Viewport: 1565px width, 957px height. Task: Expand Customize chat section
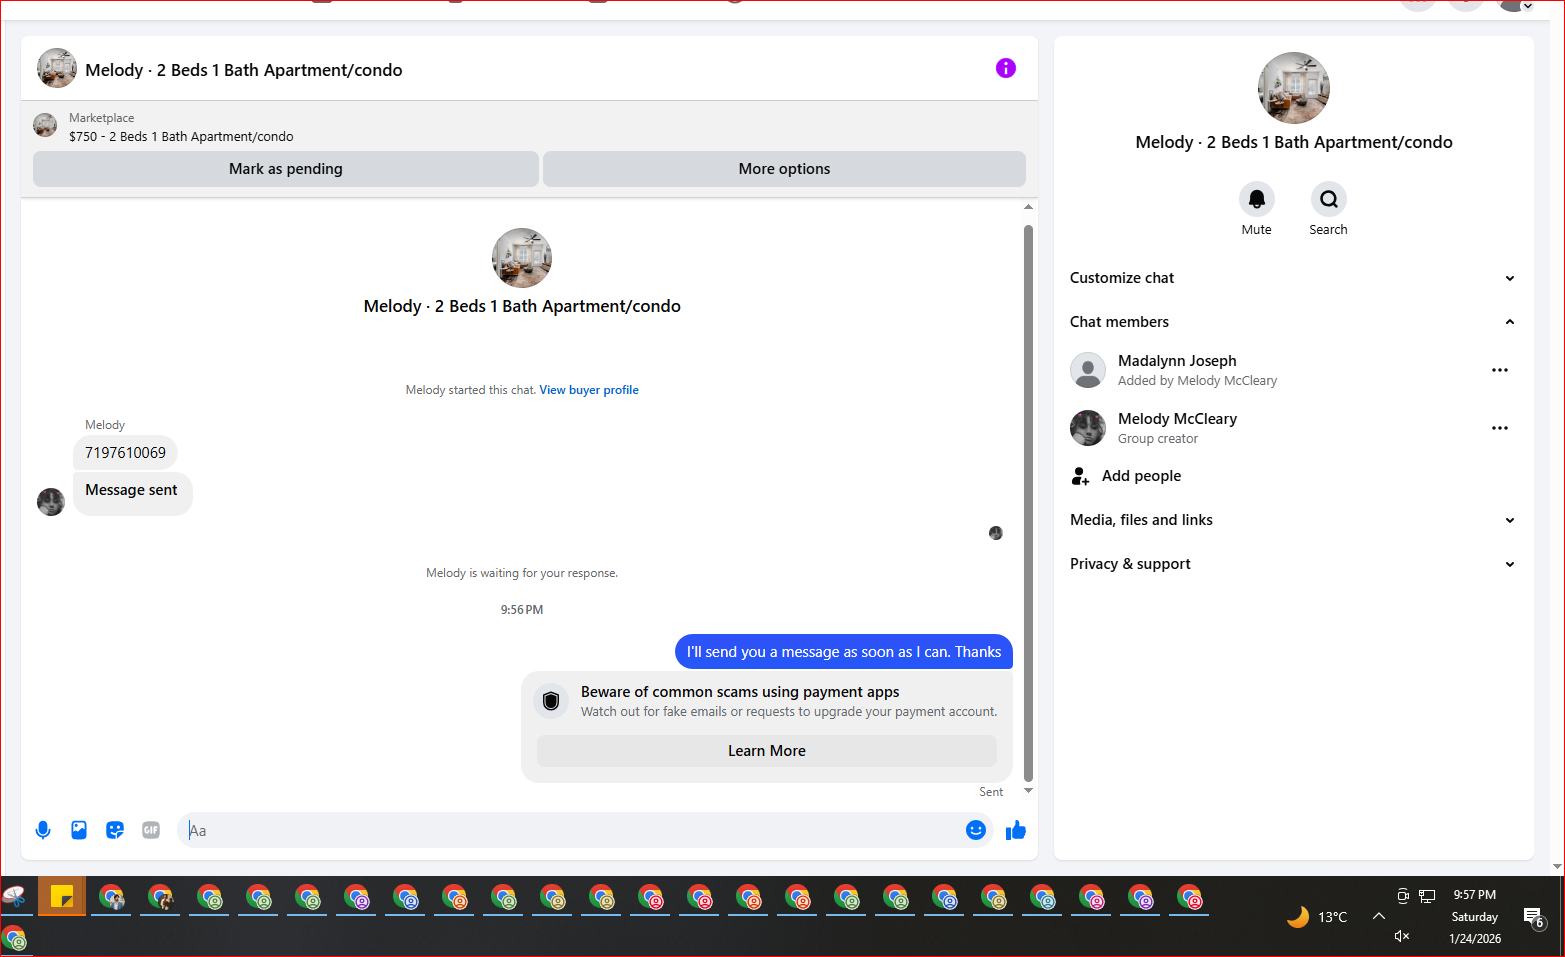(x=1292, y=278)
